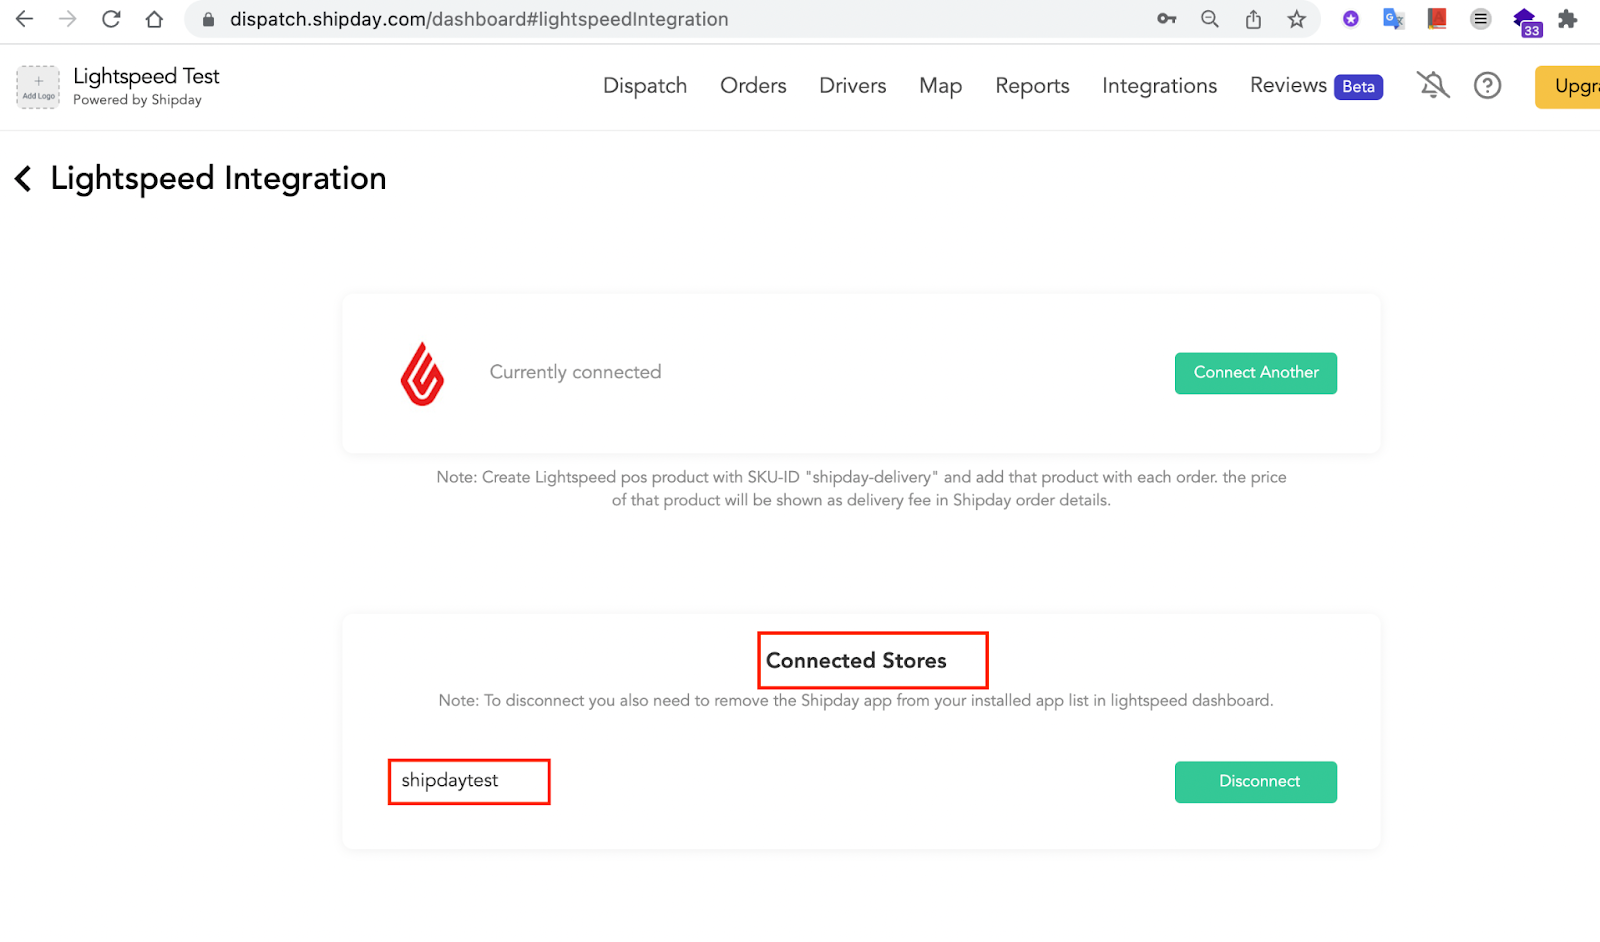
Task: Click the muted notifications bell icon
Action: pyautogui.click(x=1433, y=85)
